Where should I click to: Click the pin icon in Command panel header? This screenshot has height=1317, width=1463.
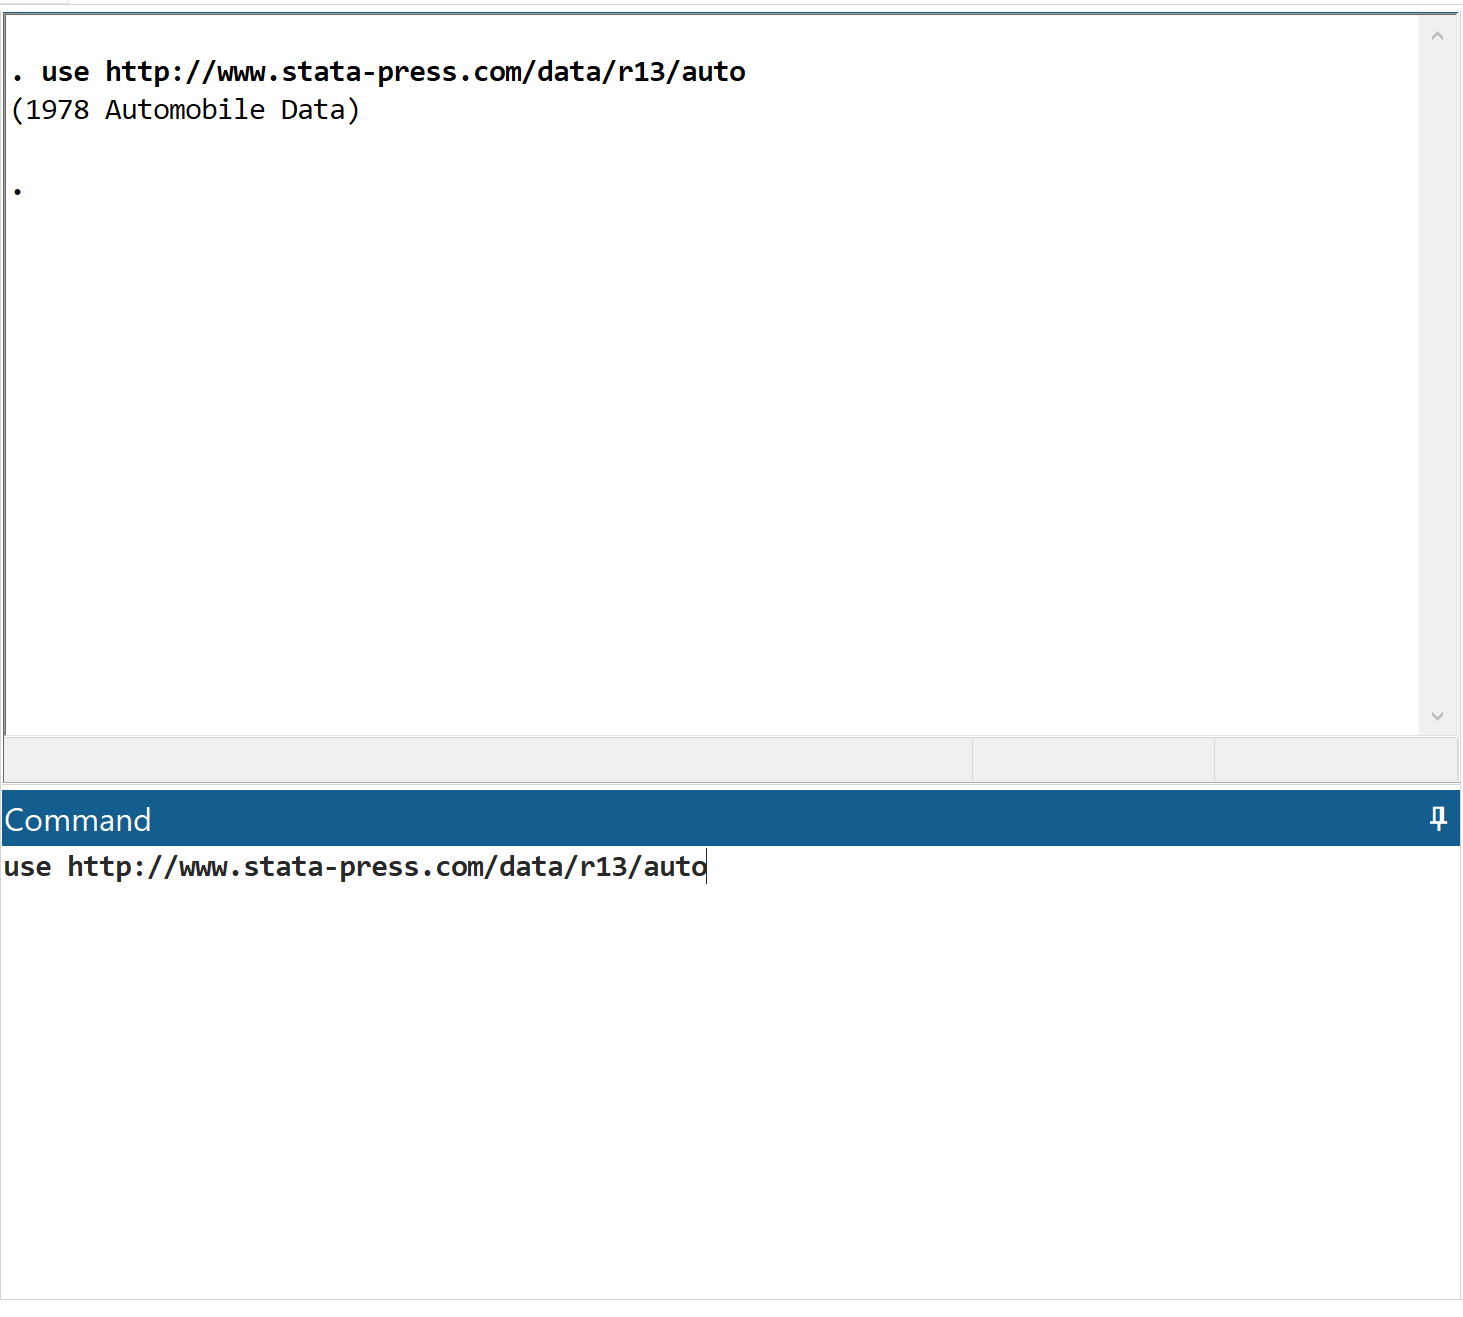click(1438, 819)
